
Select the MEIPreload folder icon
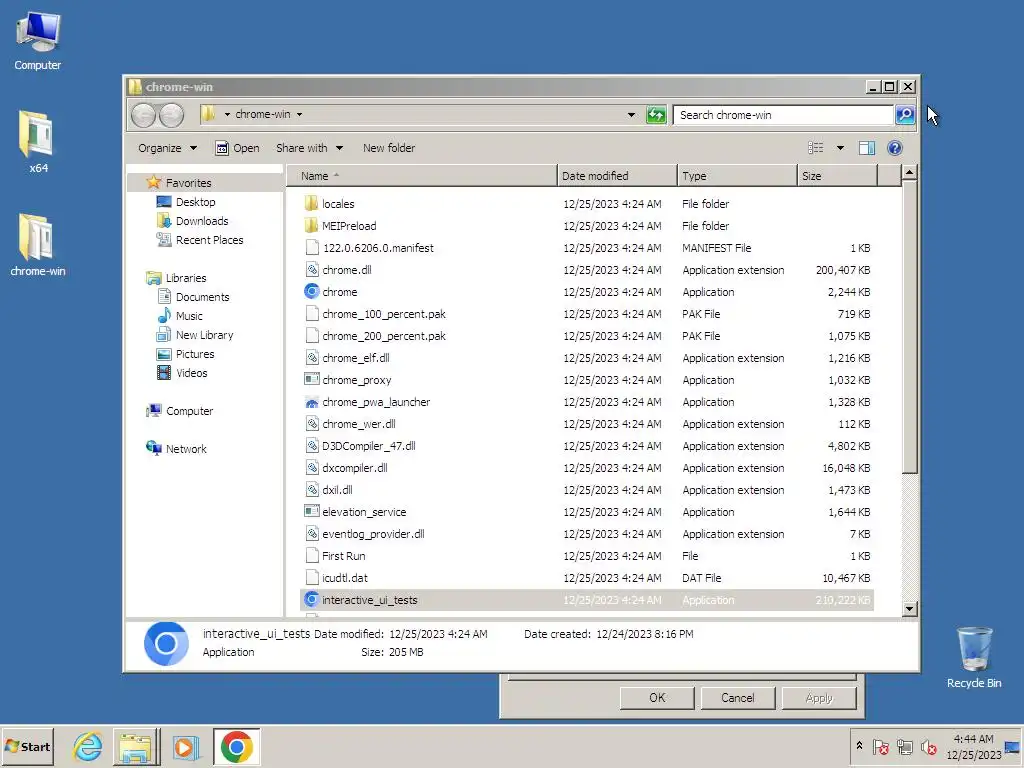pyautogui.click(x=312, y=226)
